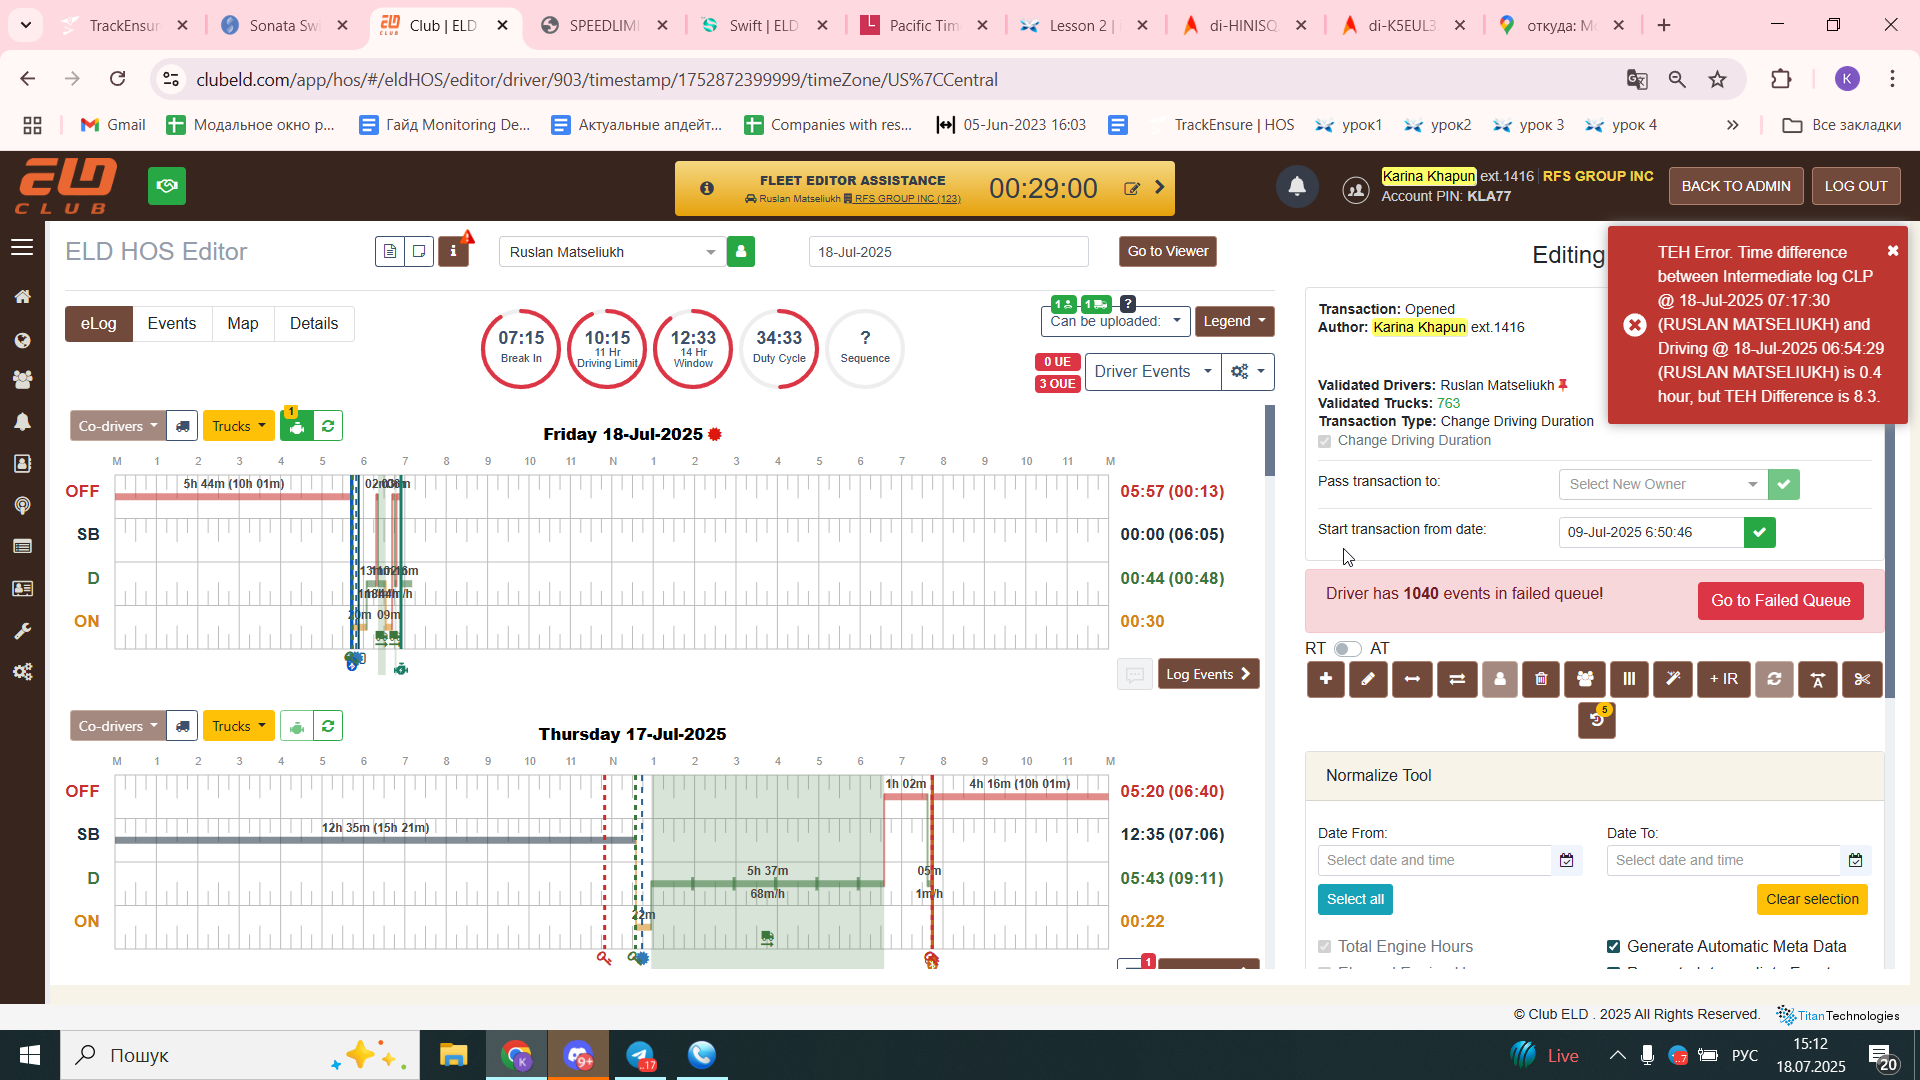This screenshot has width=1920, height=1080.
Task: Expand the Thursday Trucks dropdown
Action: coord(239,726)
